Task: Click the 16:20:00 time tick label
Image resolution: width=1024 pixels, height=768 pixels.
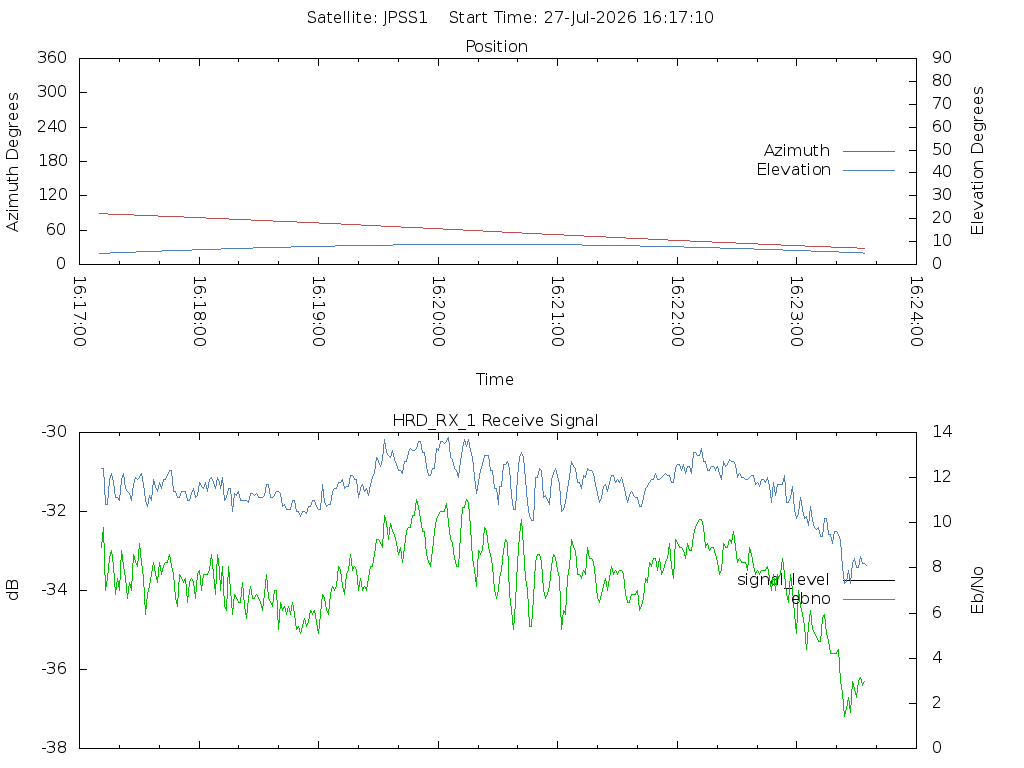Action: click(x=438, y=312)
